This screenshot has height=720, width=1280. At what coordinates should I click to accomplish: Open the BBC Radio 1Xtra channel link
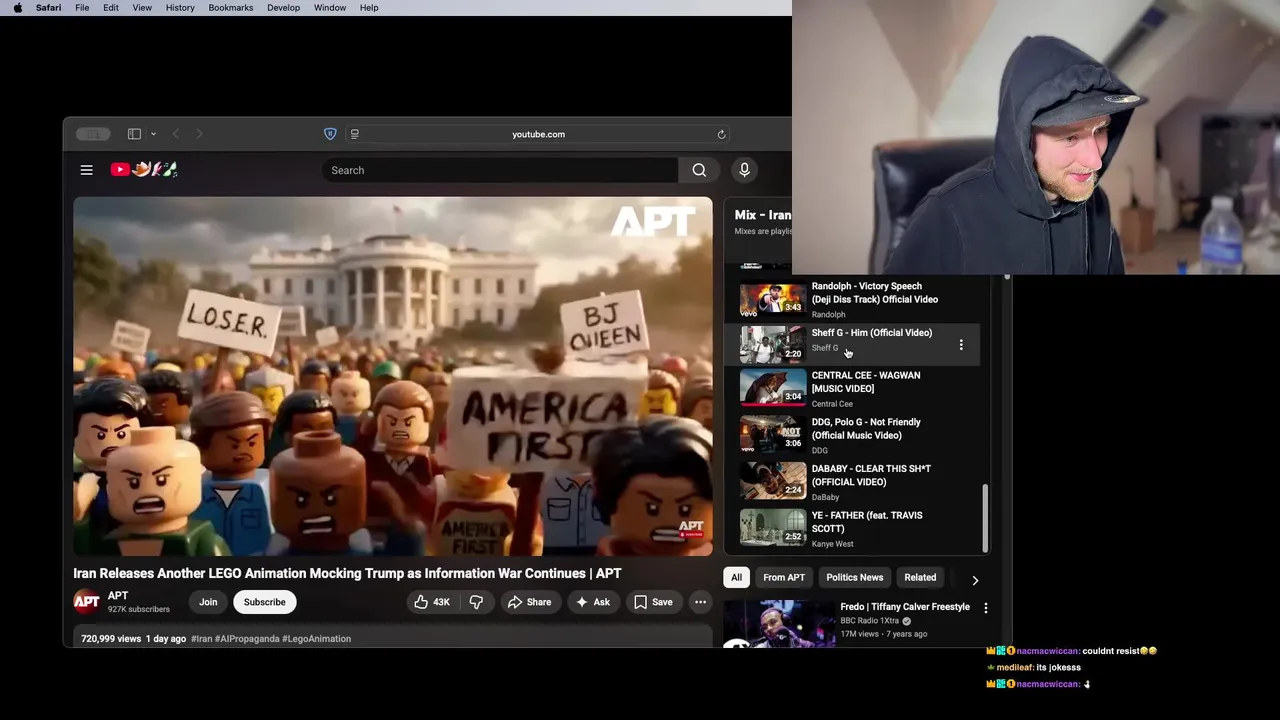(x=869, y=621)
